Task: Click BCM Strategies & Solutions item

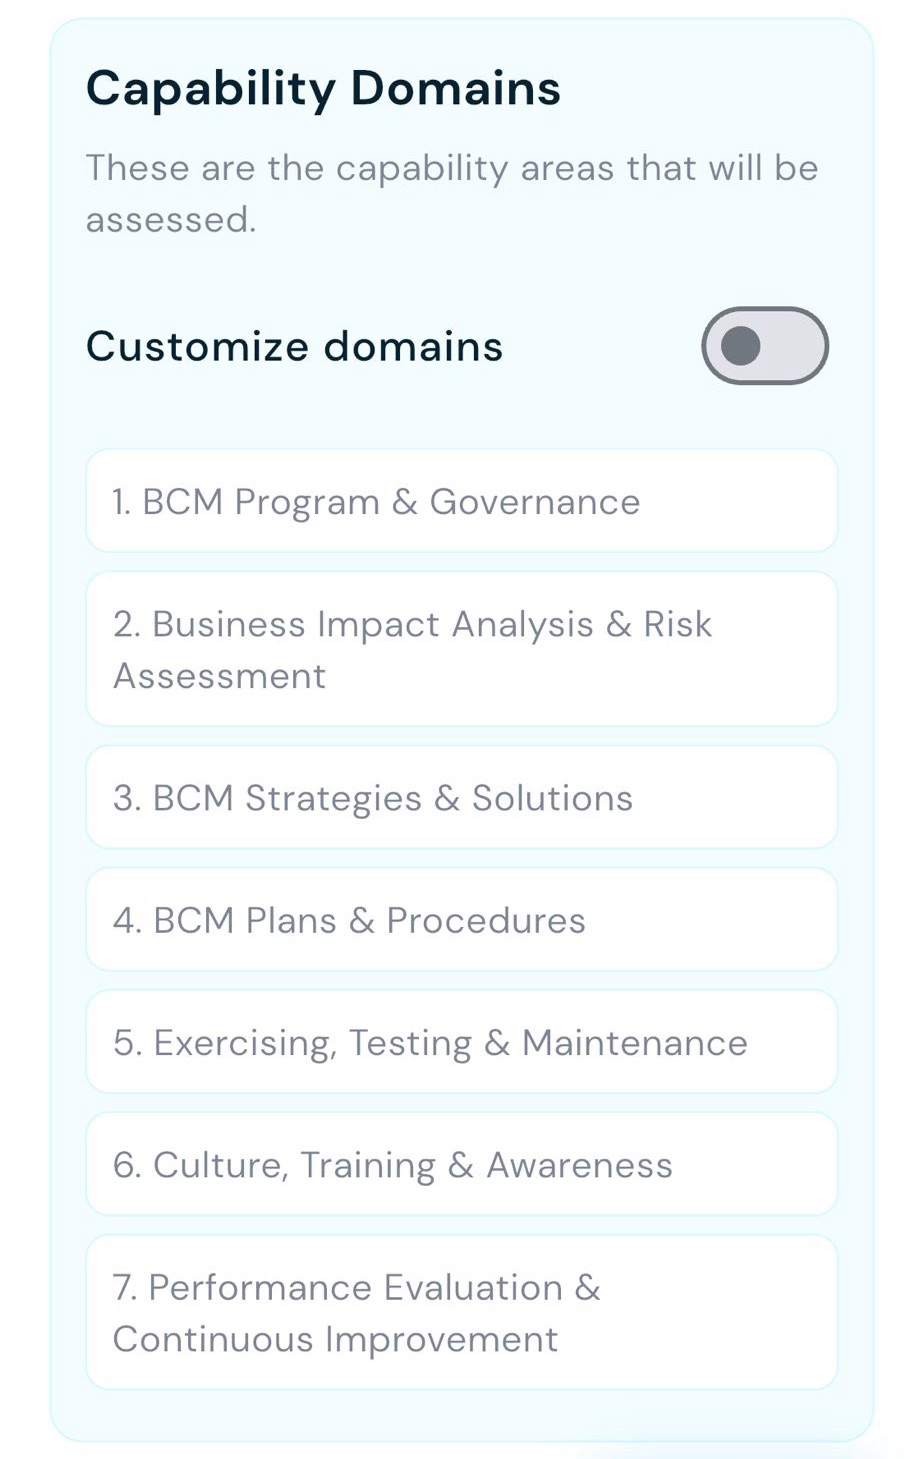Action: [x=461, y=798]
